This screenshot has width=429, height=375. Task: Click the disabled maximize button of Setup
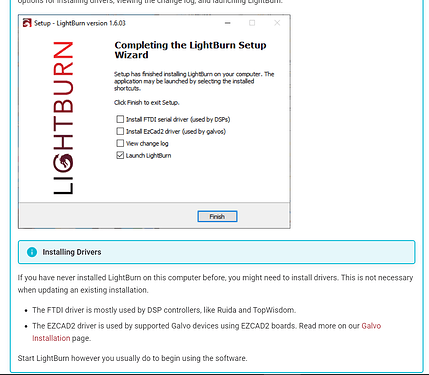(x=252, y=23)
